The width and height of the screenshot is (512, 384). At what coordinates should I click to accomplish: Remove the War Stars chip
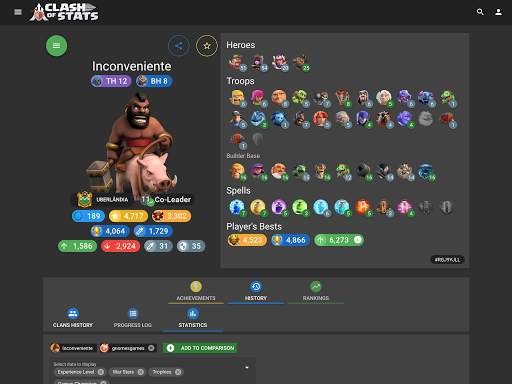(x=141, y=372)
